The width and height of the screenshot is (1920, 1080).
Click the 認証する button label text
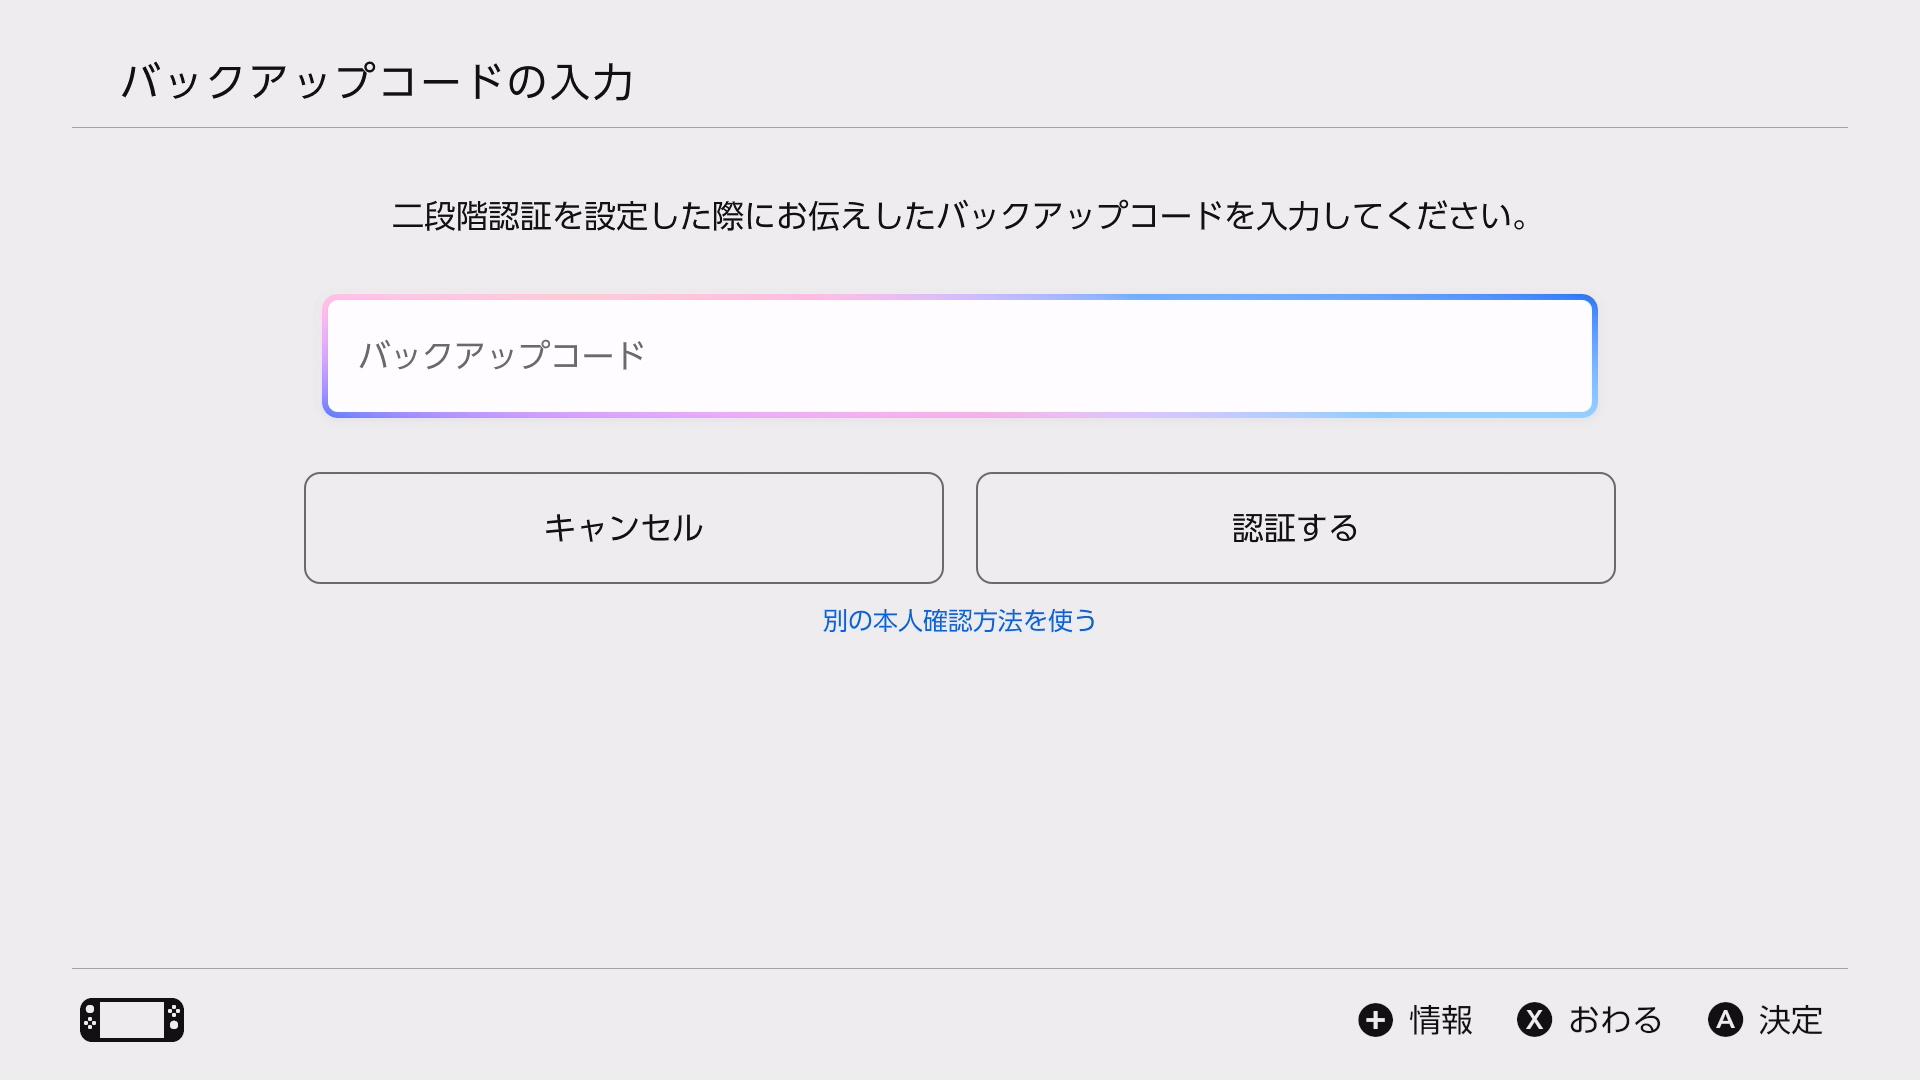[1294, 527]
